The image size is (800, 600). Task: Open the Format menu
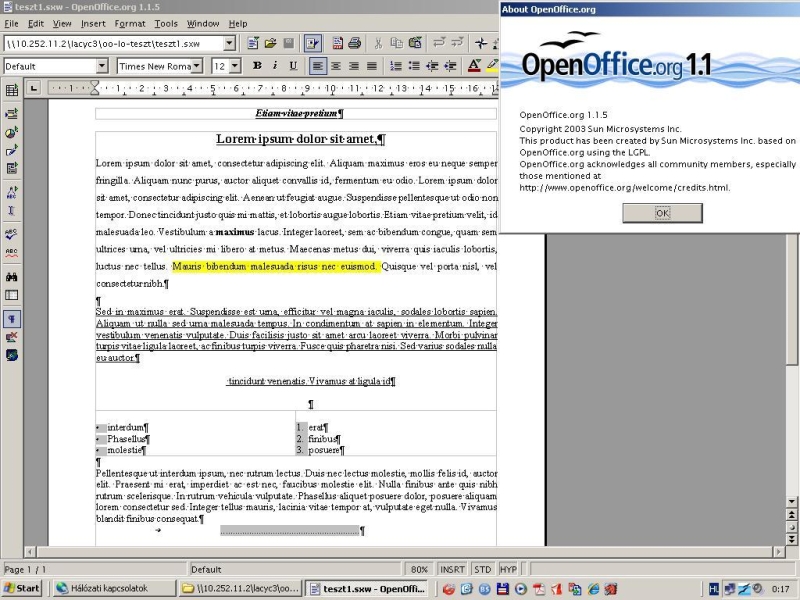[x=130, y=23]
